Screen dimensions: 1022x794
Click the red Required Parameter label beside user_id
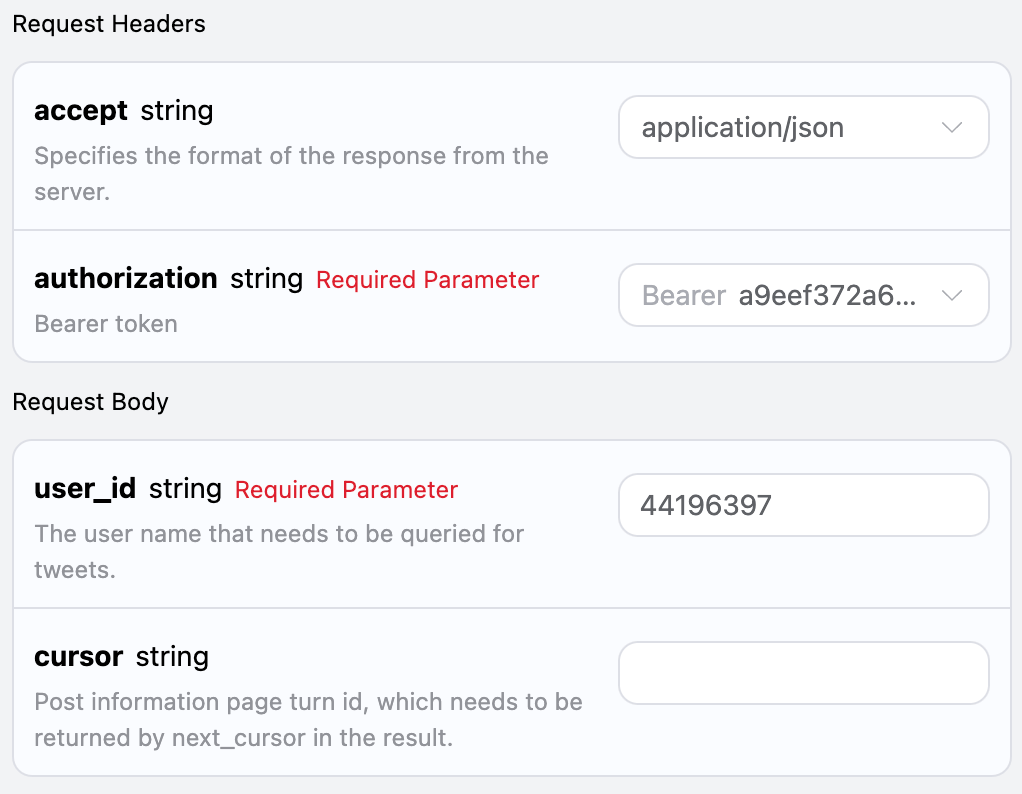[346, 490]
